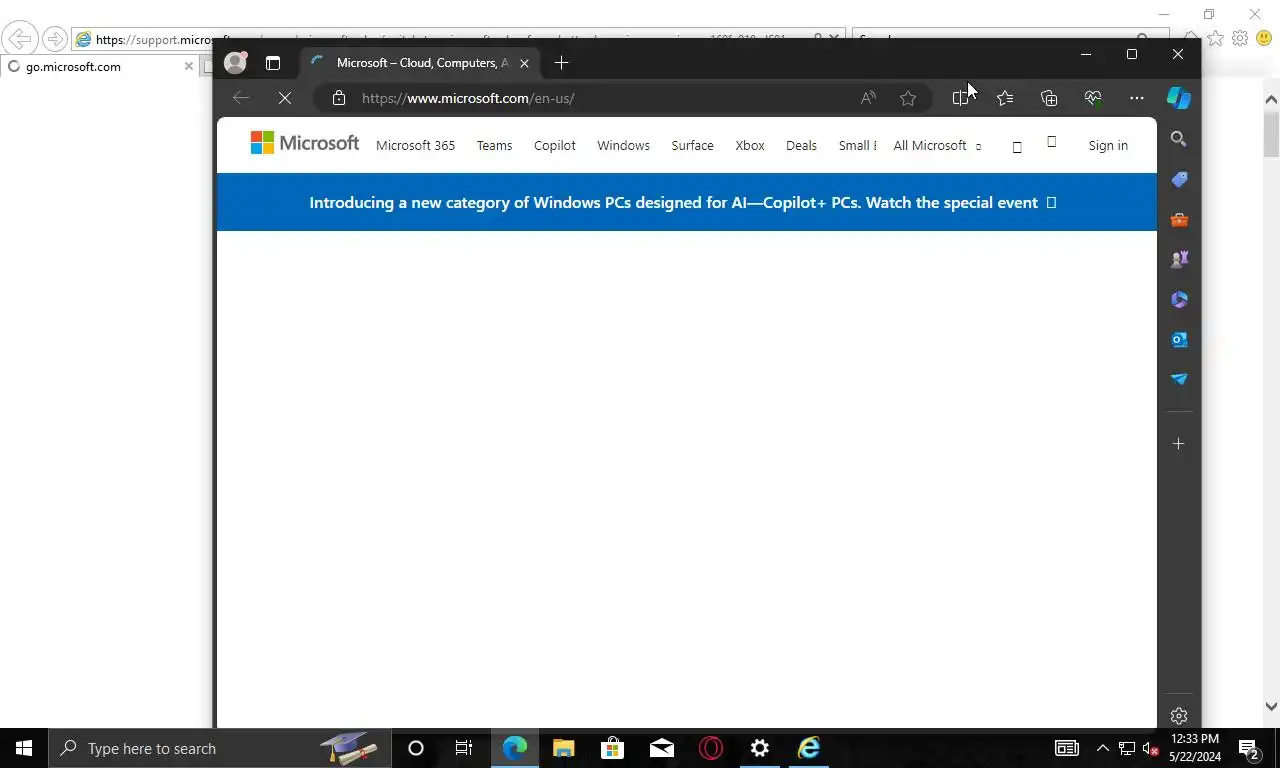Open Internet Explorer tools gear
The width and height of the screenshot is (1280, 768).
[x=1240, y=38]
